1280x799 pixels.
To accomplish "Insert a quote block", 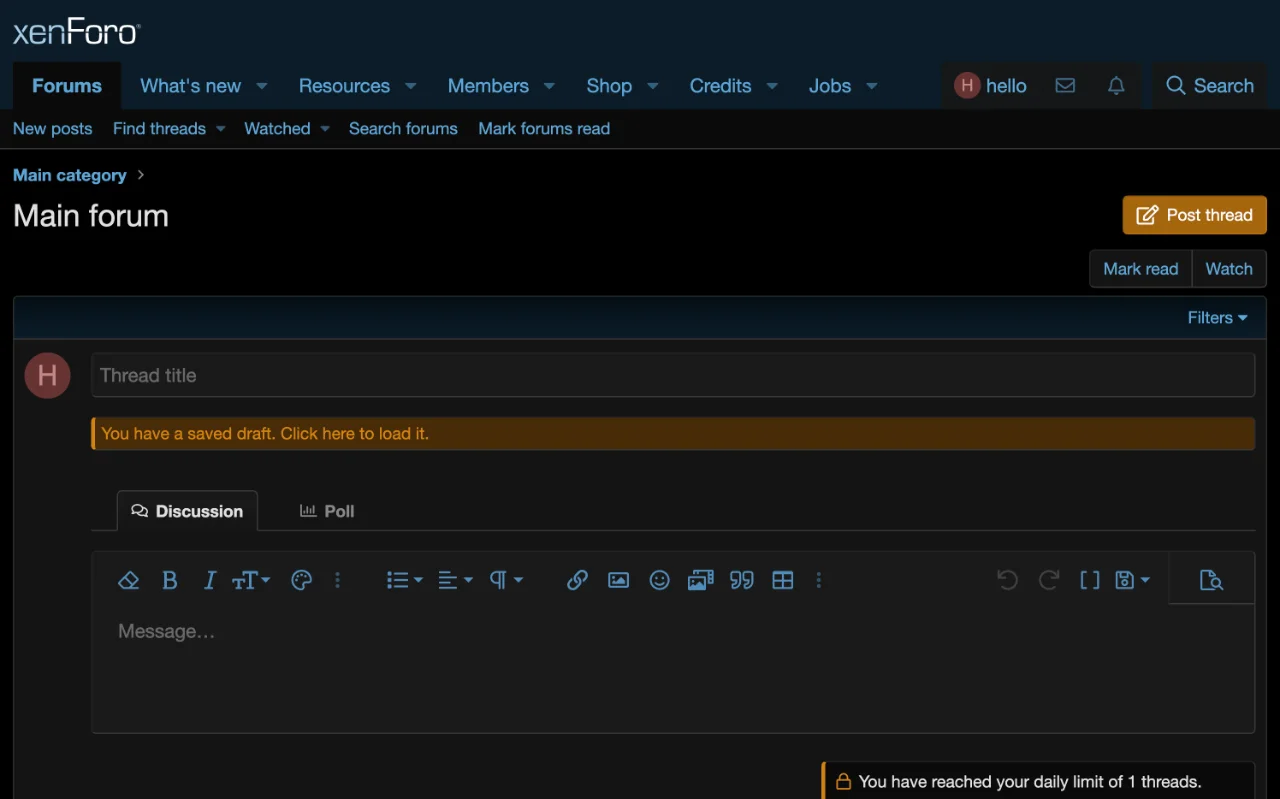I will pos(741,580).
